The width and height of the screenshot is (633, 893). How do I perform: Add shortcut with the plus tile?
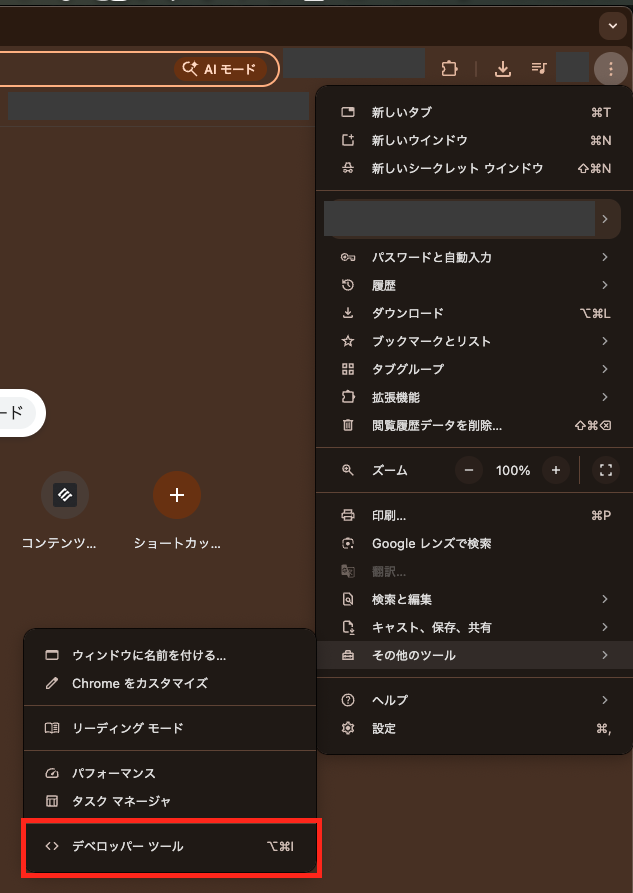coord(177,495)
